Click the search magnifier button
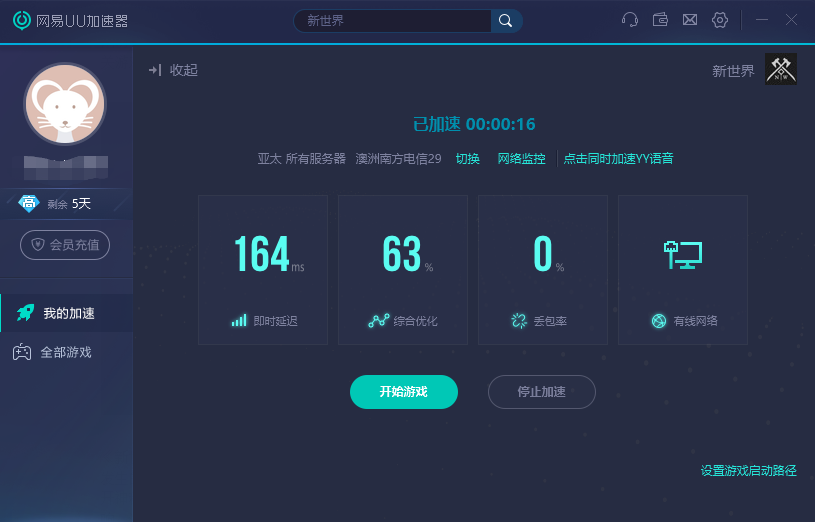Viewport: 815px width, 522px height. point(506,21)
